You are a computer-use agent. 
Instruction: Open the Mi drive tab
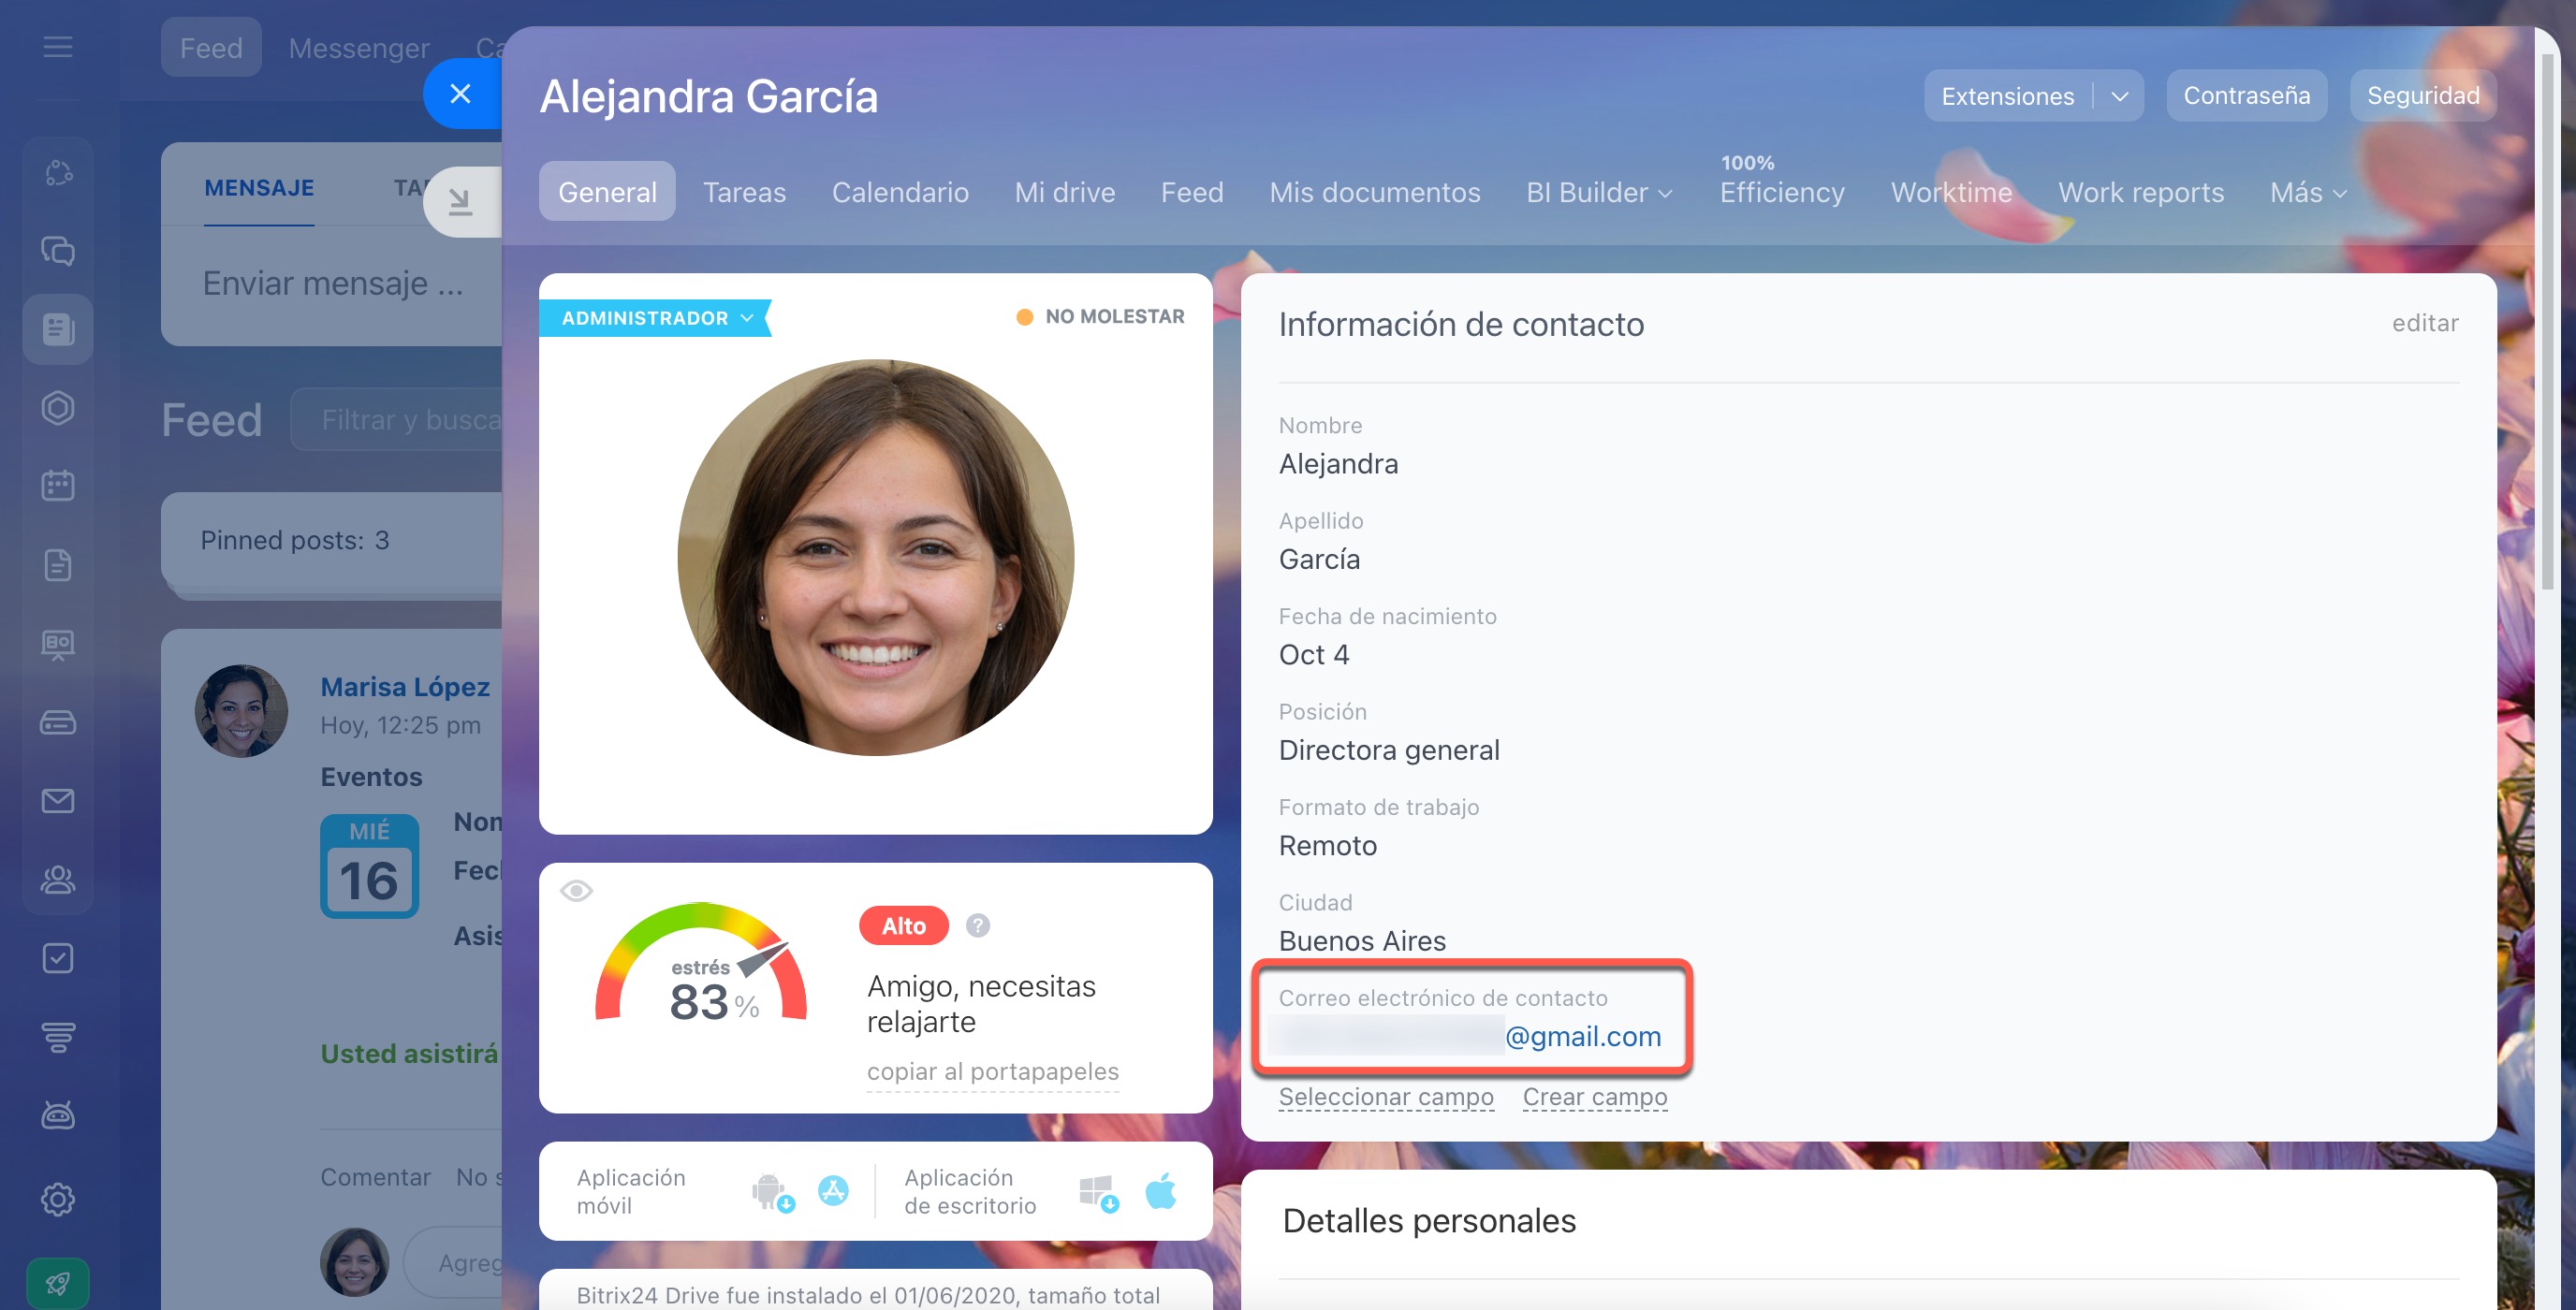(1064, 192)
